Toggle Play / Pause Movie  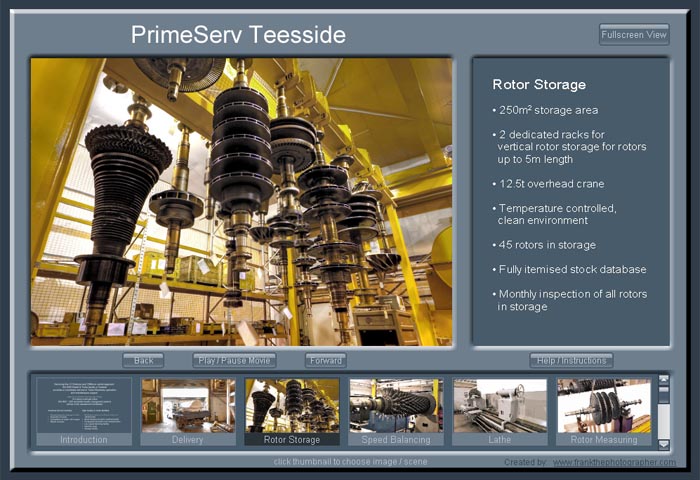point(234,360)
